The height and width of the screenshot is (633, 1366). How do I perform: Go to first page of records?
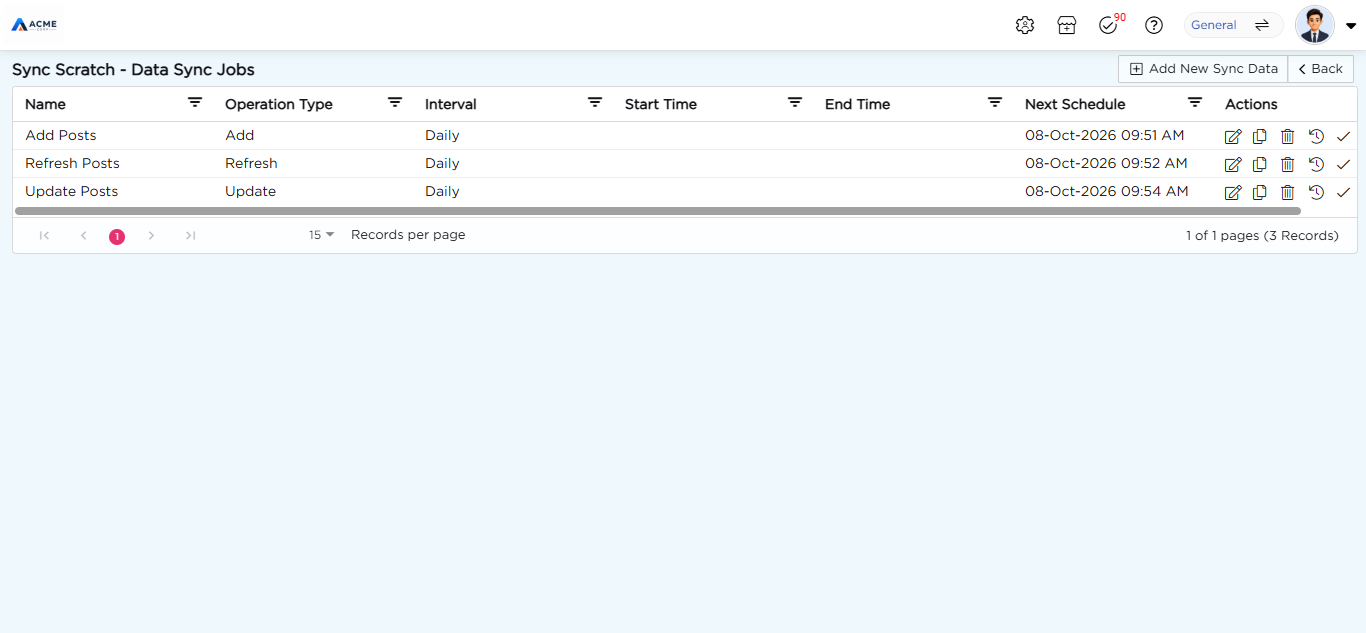click(x=44, y=235)
